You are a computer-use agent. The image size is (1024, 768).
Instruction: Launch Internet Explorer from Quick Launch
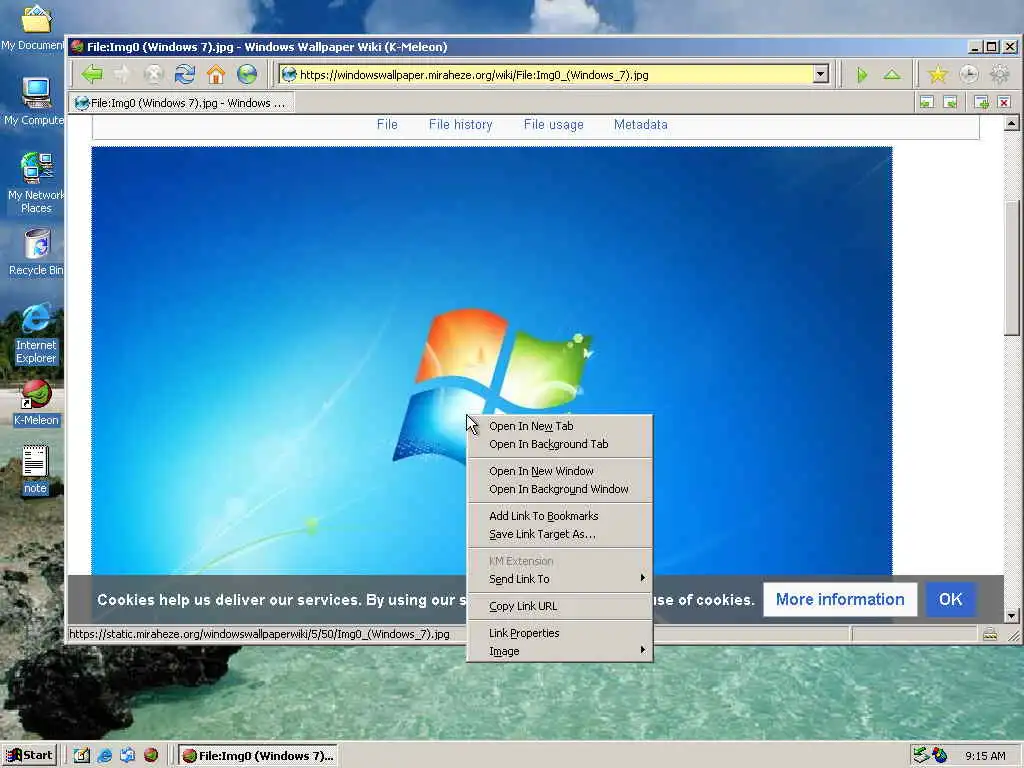[104, 756]
